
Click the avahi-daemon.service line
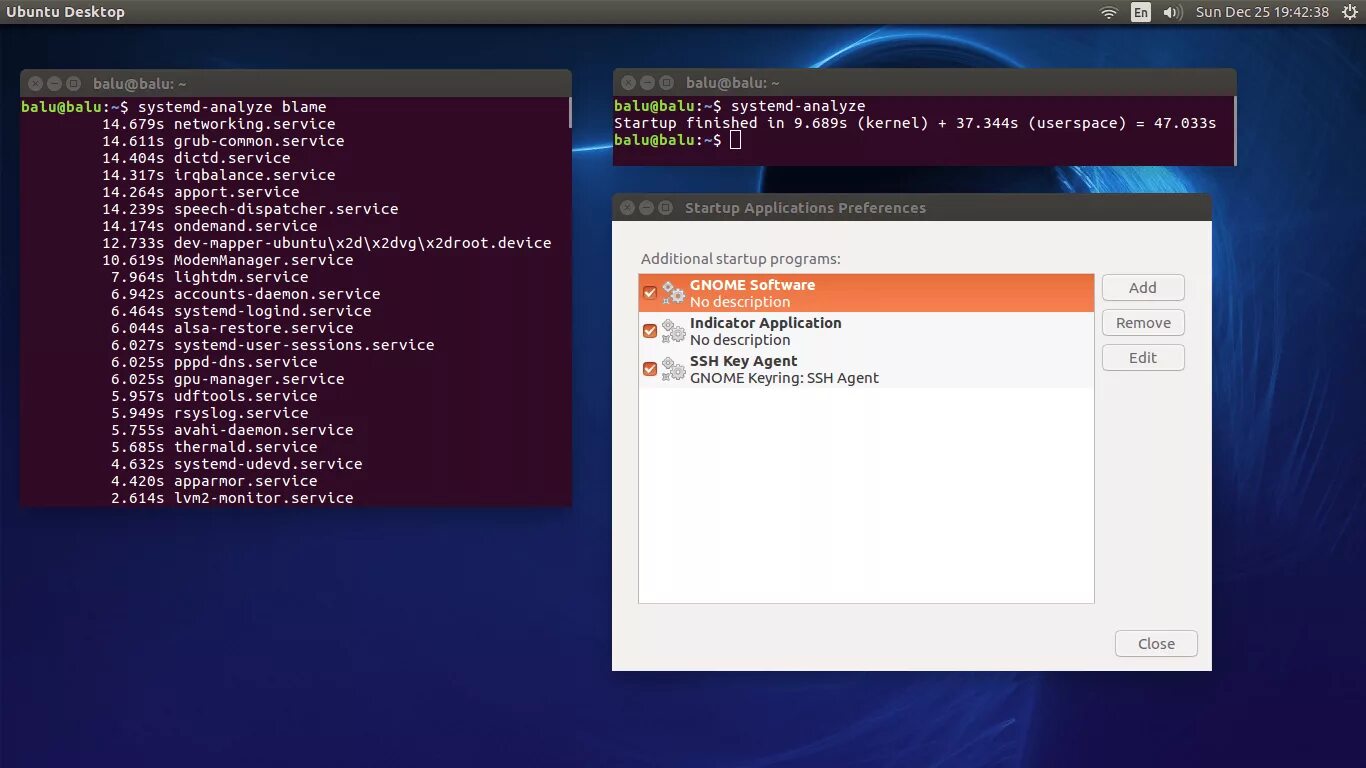click(232, 430)
